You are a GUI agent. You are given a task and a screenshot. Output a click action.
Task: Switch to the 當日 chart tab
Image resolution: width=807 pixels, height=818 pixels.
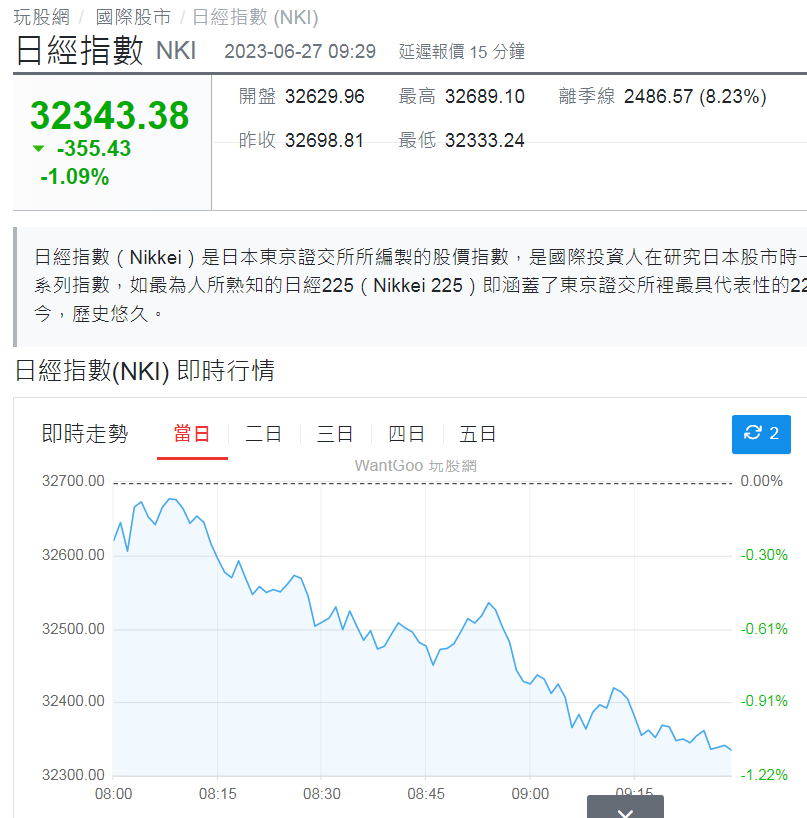click(x=192, y=434)
